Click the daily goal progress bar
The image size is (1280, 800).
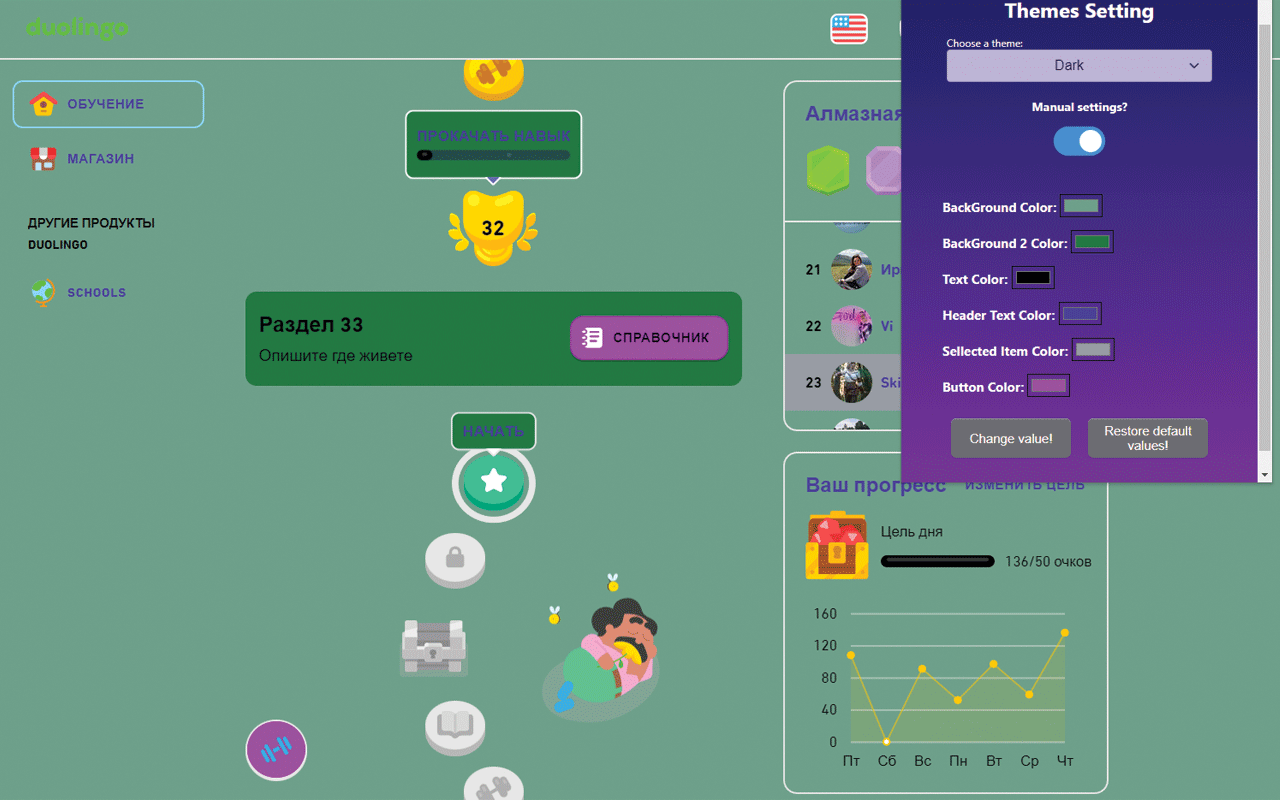click(x=938, y=562)
